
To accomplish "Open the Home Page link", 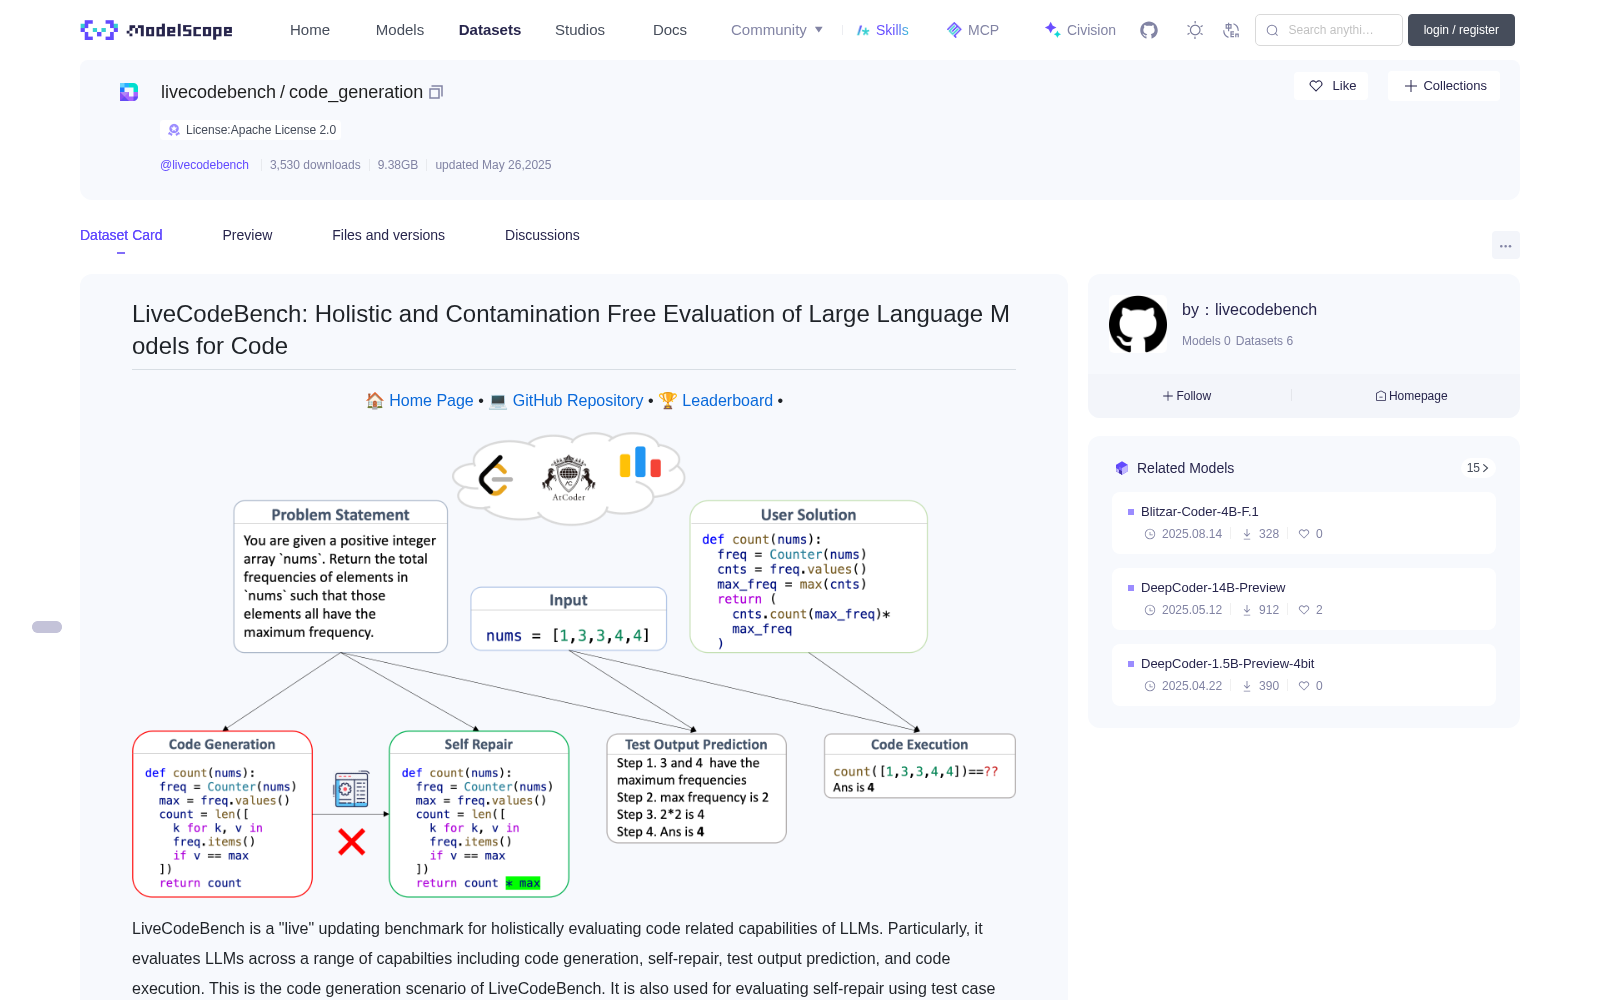I will click(431, 401).
